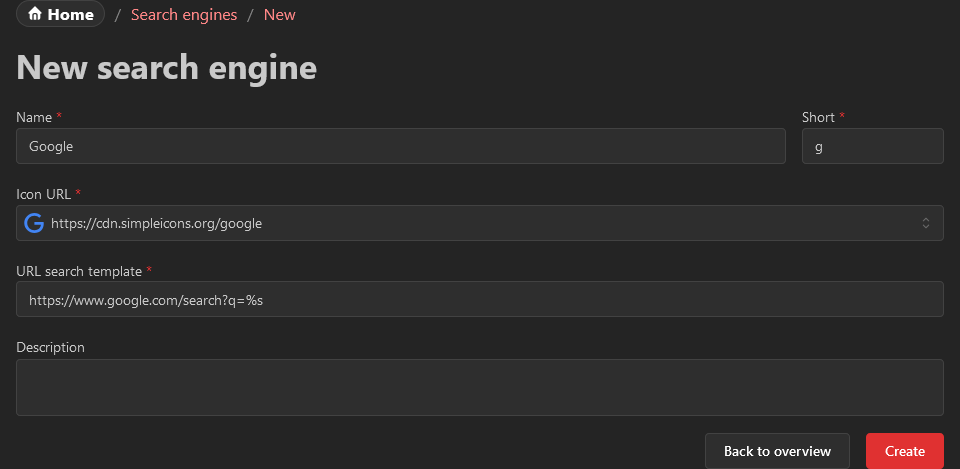Click the URL search template label
Viewport: 960px width, 469px height.
[x=79, y=271]
